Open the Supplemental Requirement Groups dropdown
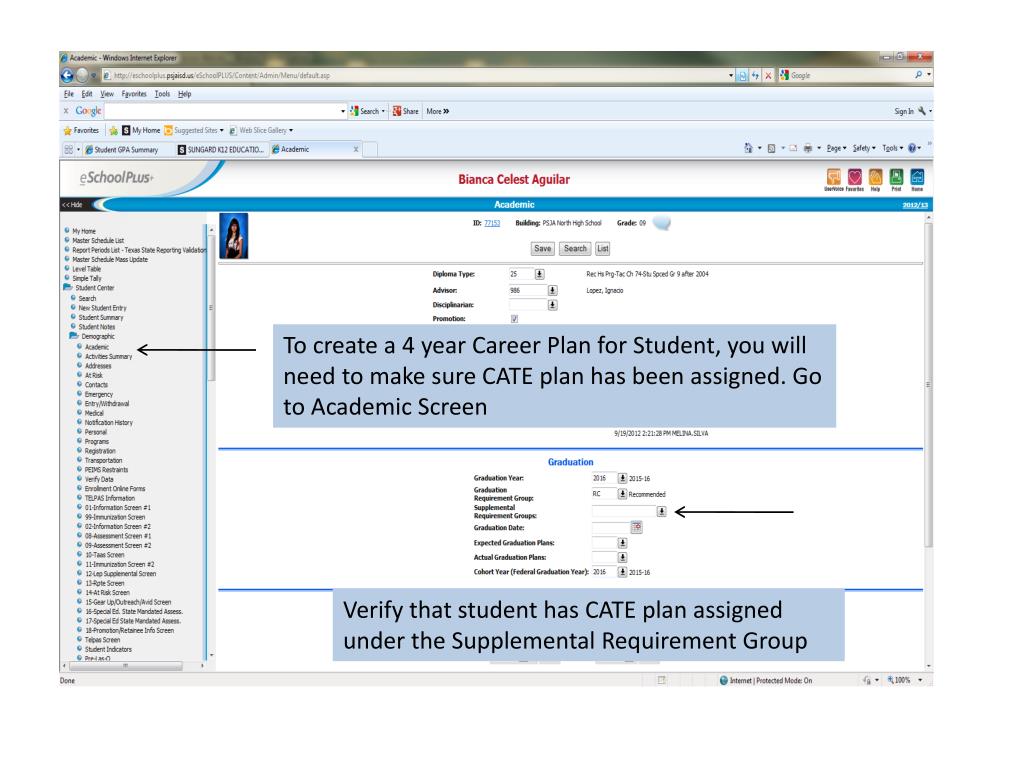 (x=662, y=511)
